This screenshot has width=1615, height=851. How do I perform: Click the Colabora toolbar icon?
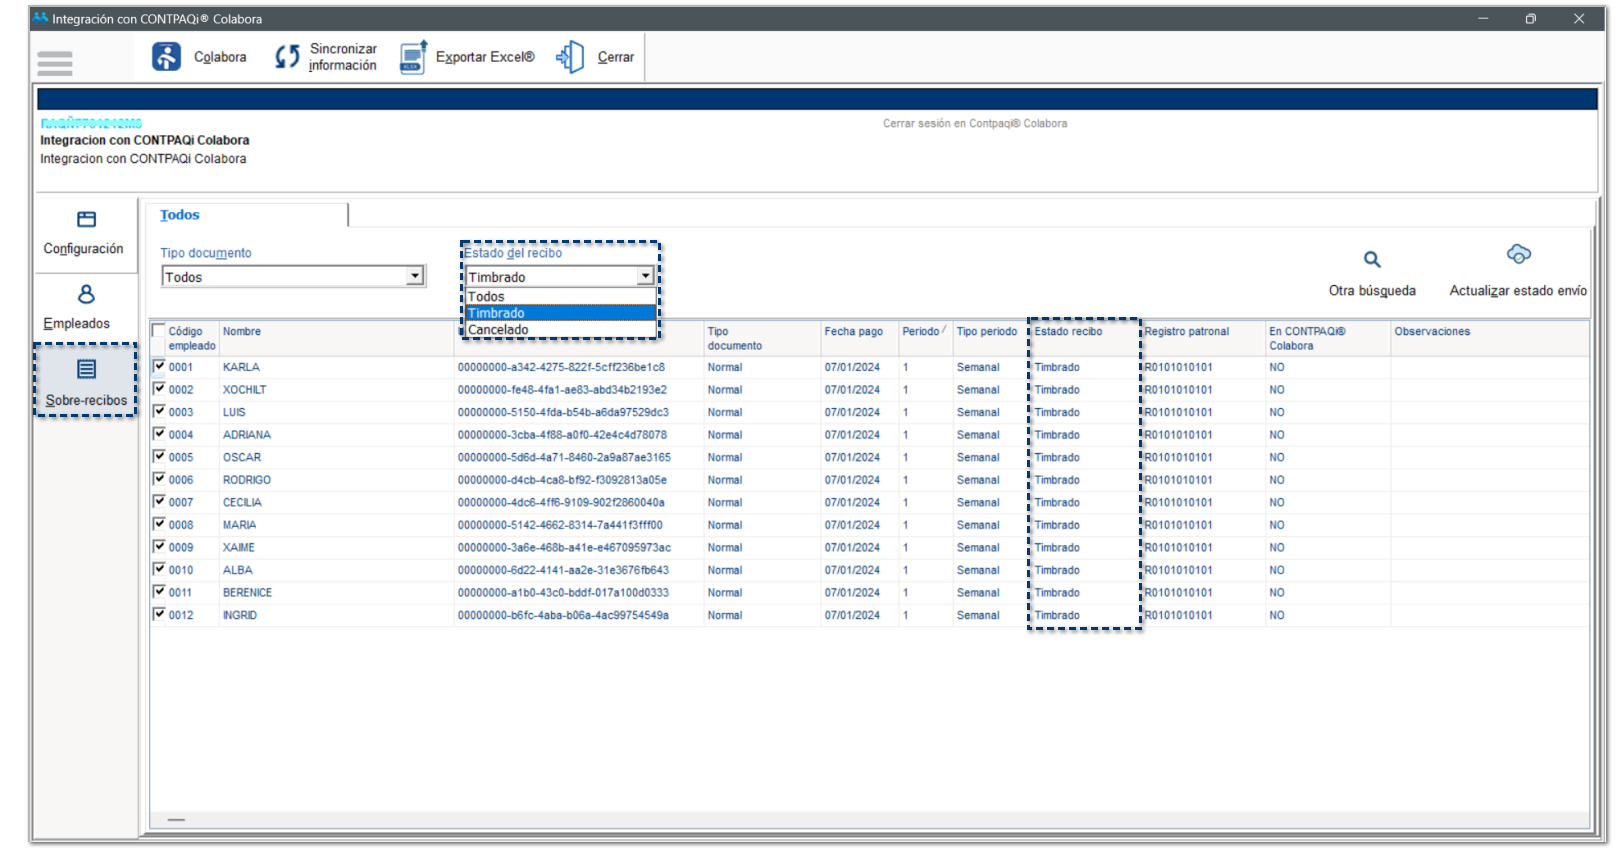(166, 57)
